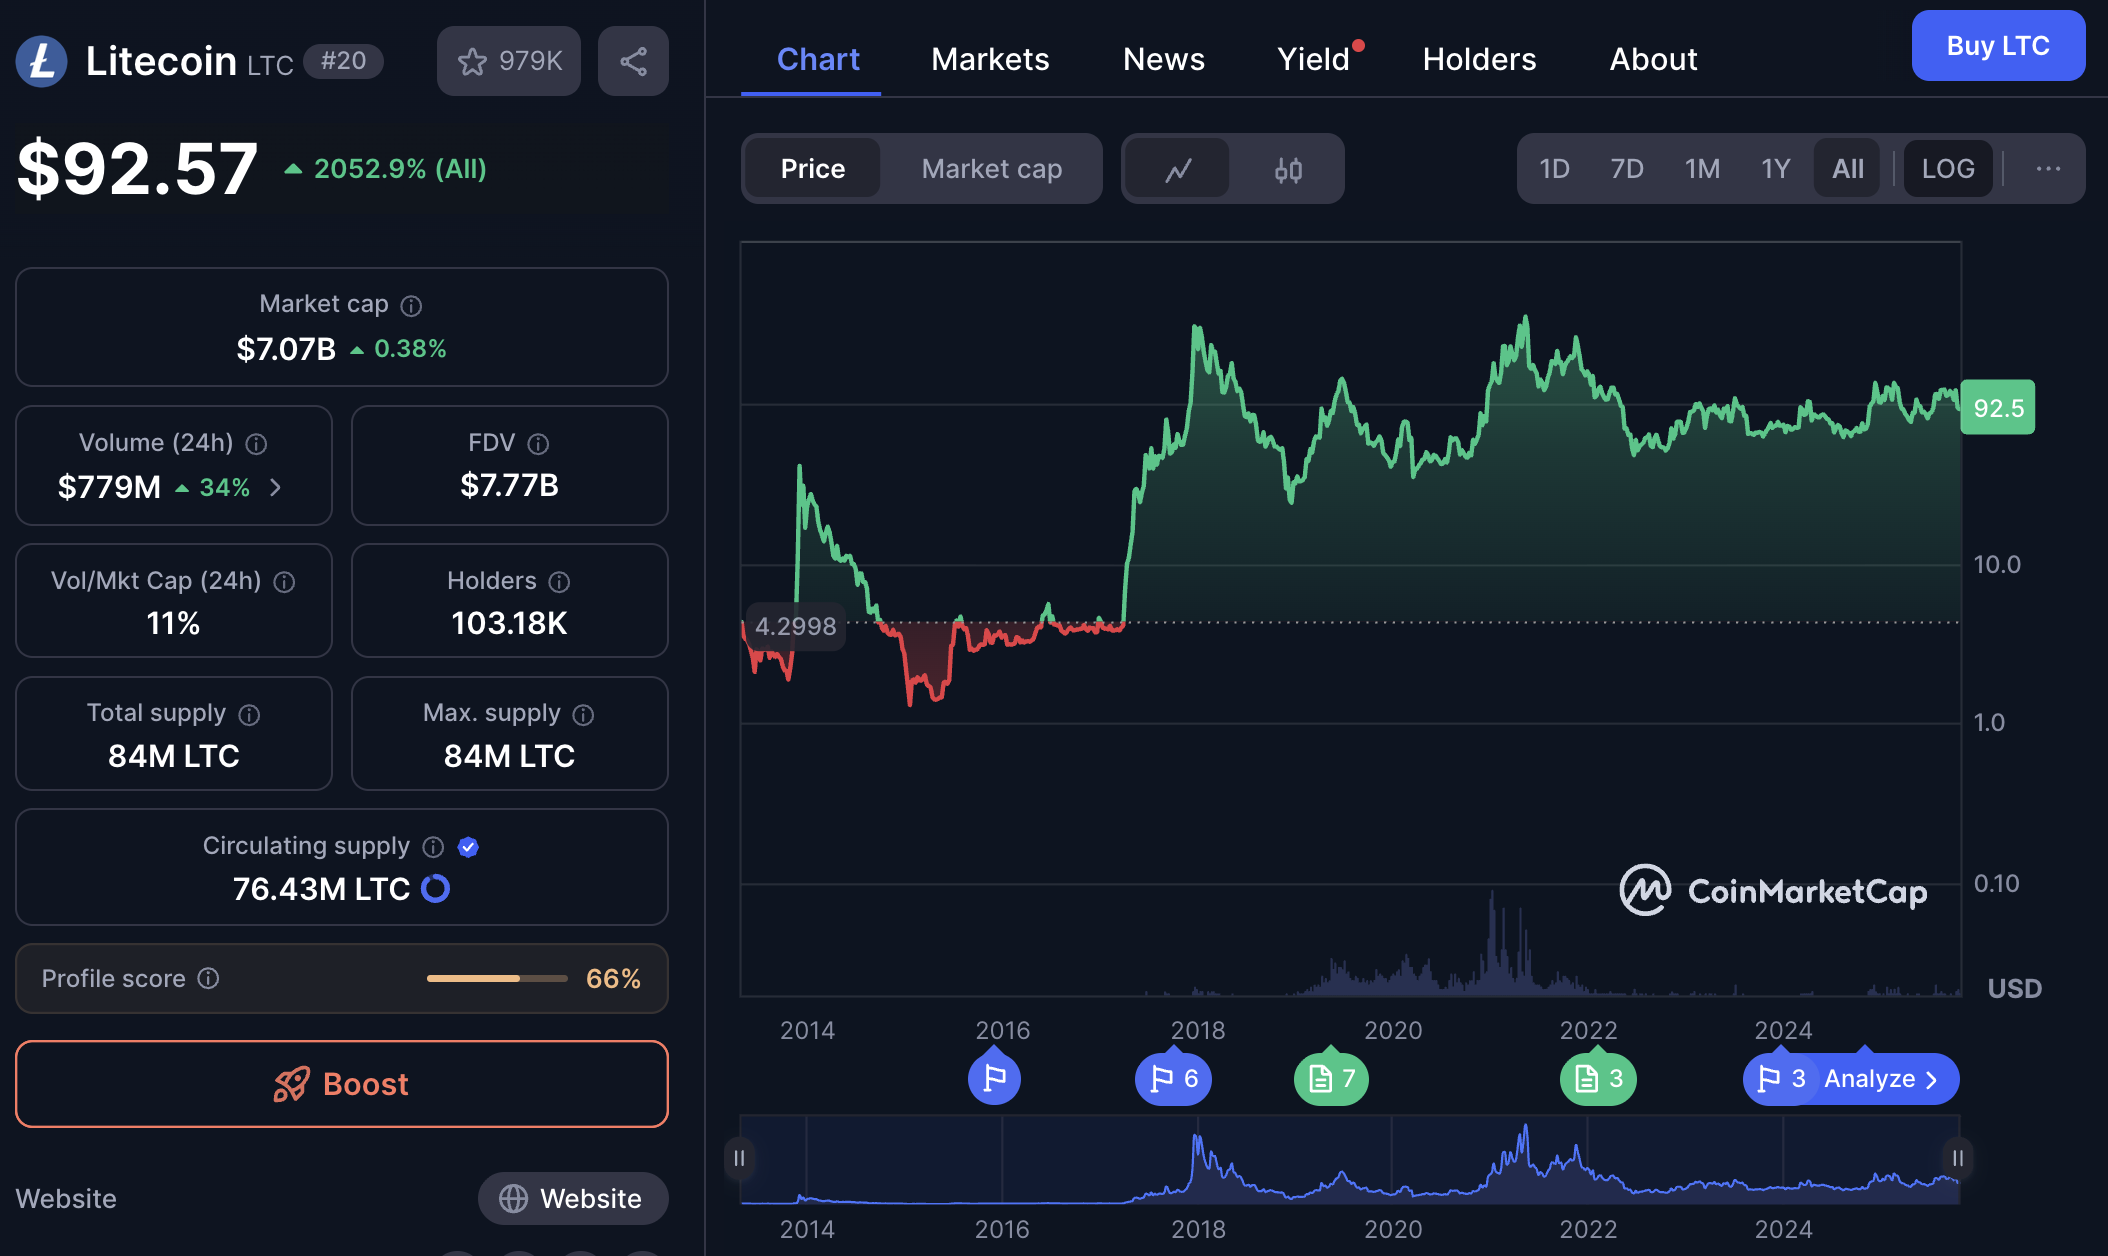Click the Boost button
This screenshot has width=2108, height=1256.
point(341,1084)
